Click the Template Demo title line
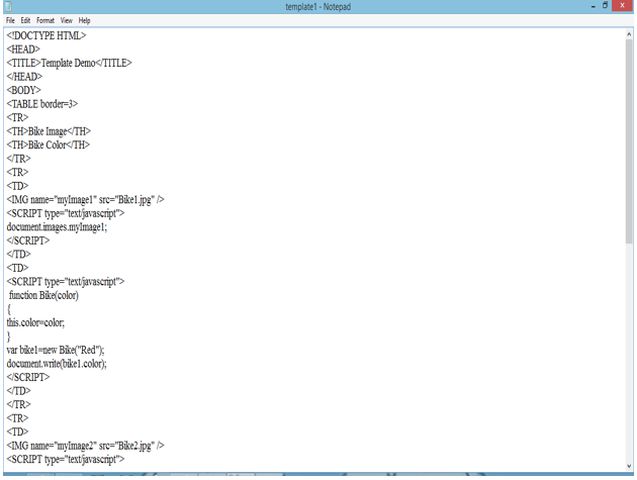Viewport: 637px width, 480px height. 69,63
